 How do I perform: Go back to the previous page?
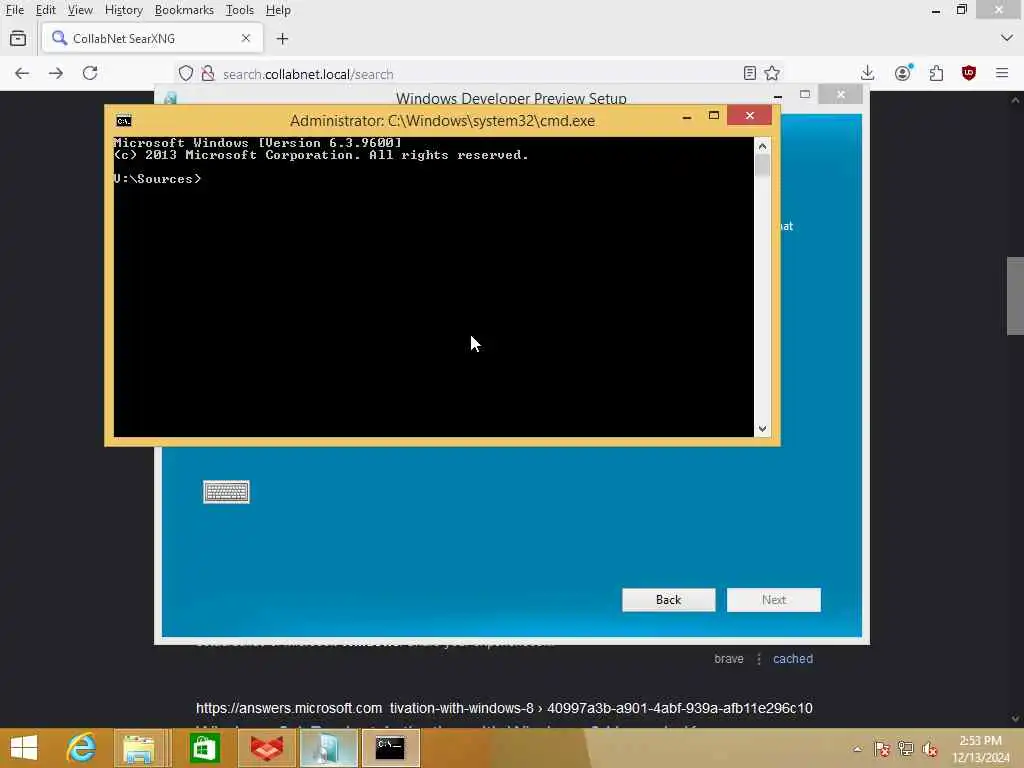pos(22,73)
